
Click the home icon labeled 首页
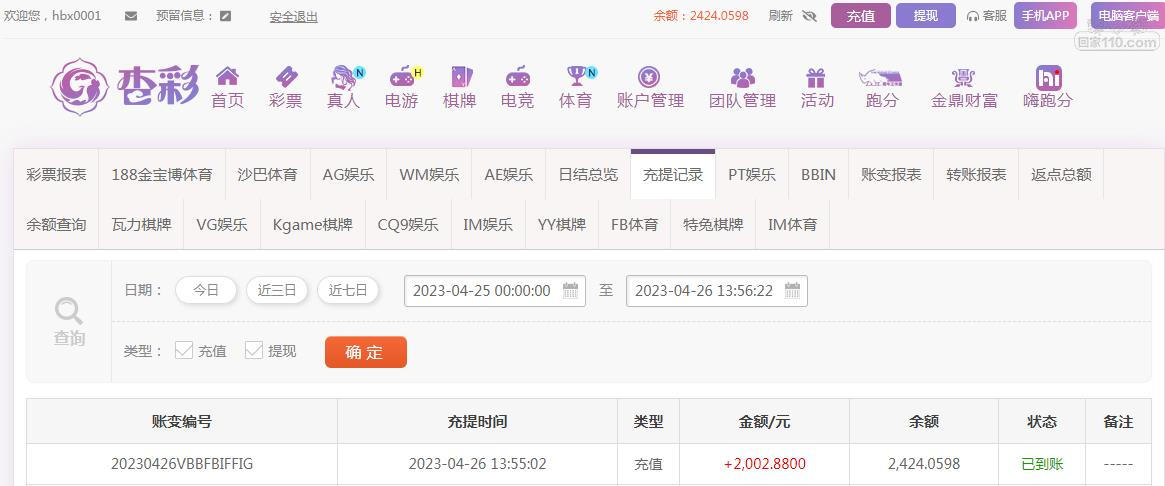coord(227,77)
